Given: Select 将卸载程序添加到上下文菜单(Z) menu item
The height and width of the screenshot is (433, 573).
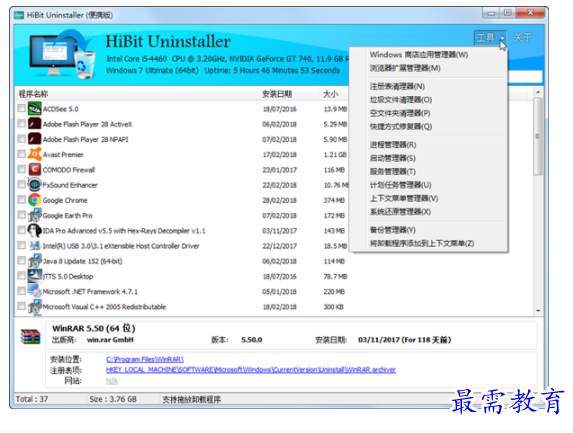Looking at the screenshot, I should click(x=428, y=243).
